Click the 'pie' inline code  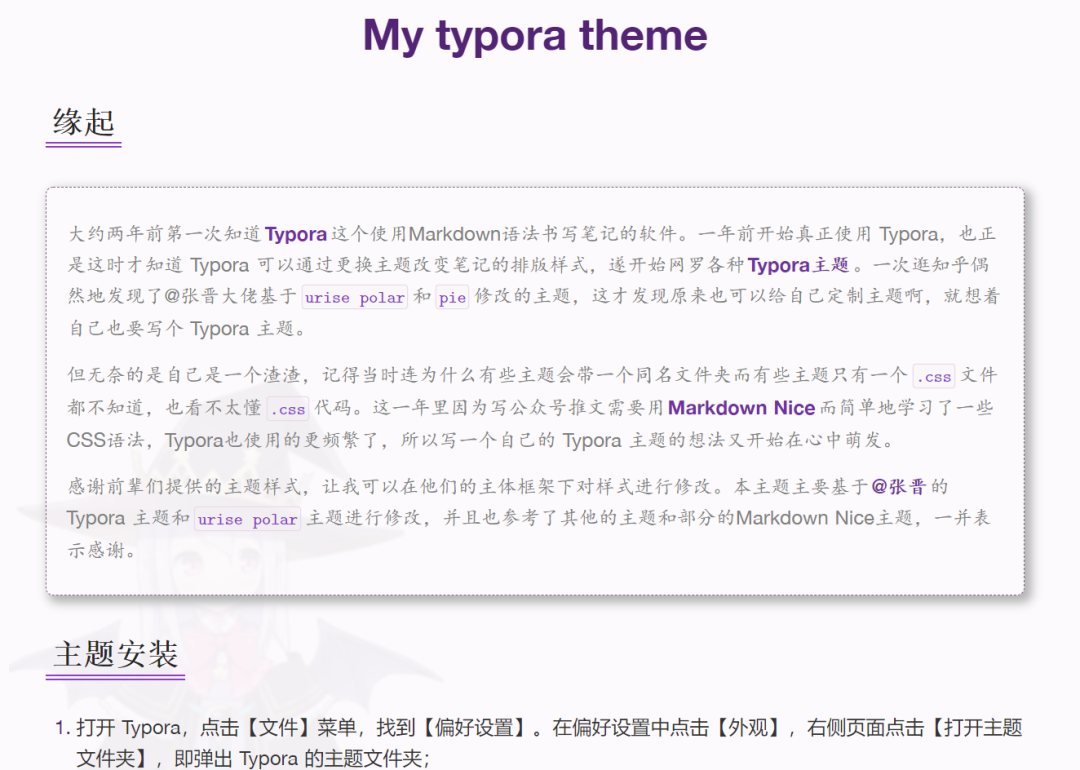click(x=453, y=298)
